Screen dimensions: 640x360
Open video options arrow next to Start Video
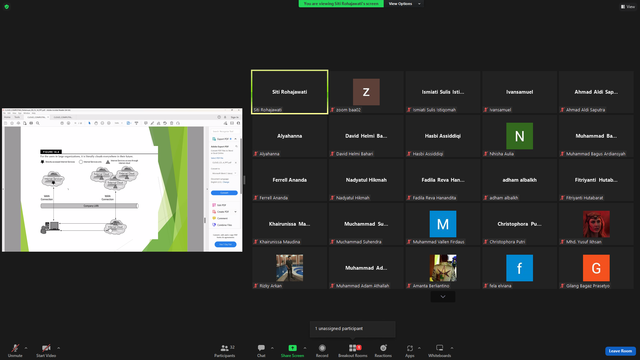point(58,348)
